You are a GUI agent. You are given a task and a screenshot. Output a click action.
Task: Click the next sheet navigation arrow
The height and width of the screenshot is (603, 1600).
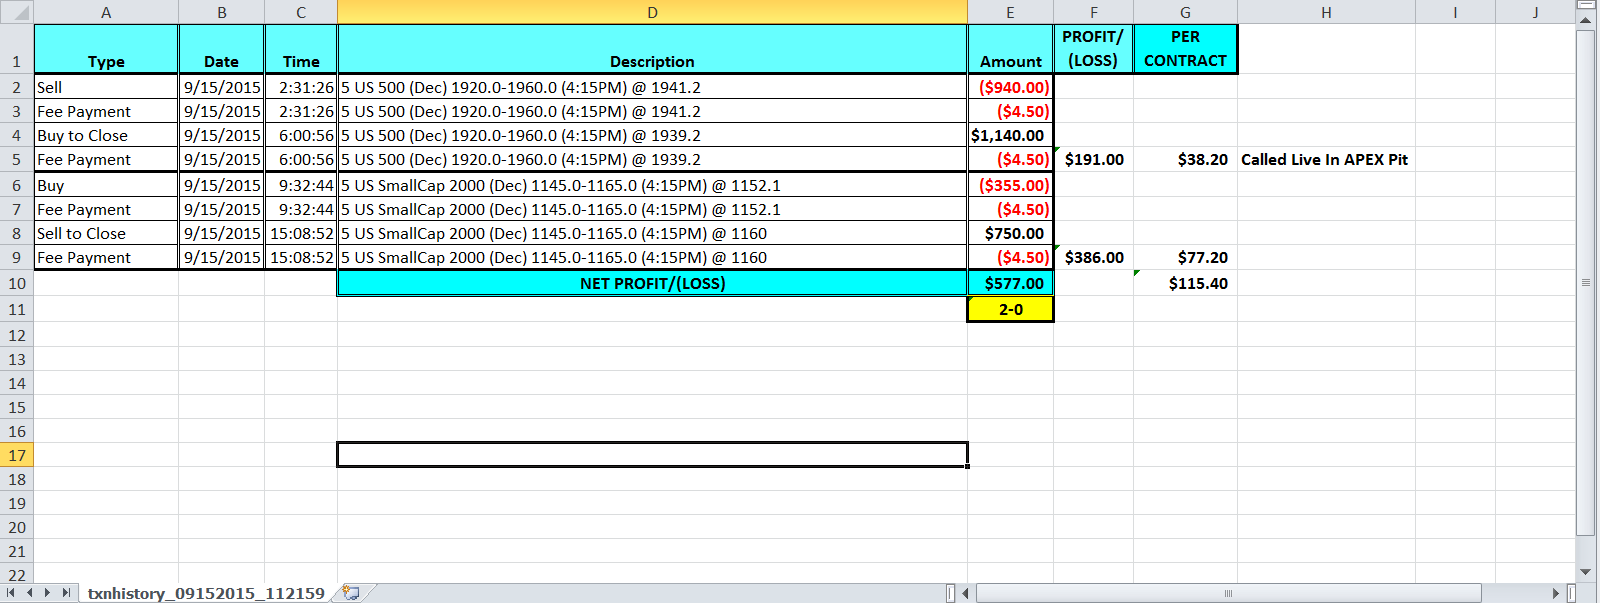tap(47, 593)
